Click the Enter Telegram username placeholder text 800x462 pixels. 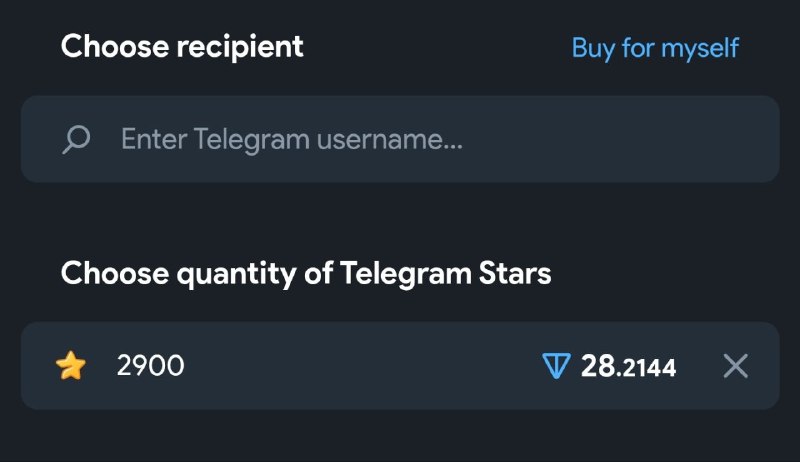pos(292,139)
